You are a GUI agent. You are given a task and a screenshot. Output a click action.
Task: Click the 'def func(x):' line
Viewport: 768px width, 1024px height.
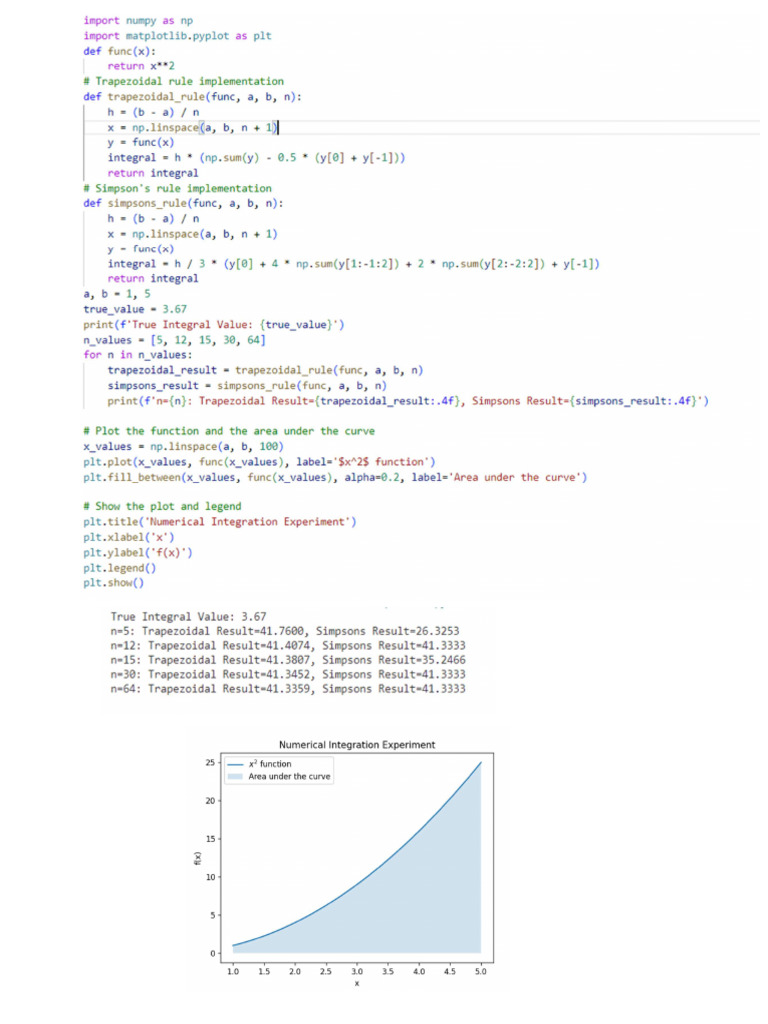point(120,51)
